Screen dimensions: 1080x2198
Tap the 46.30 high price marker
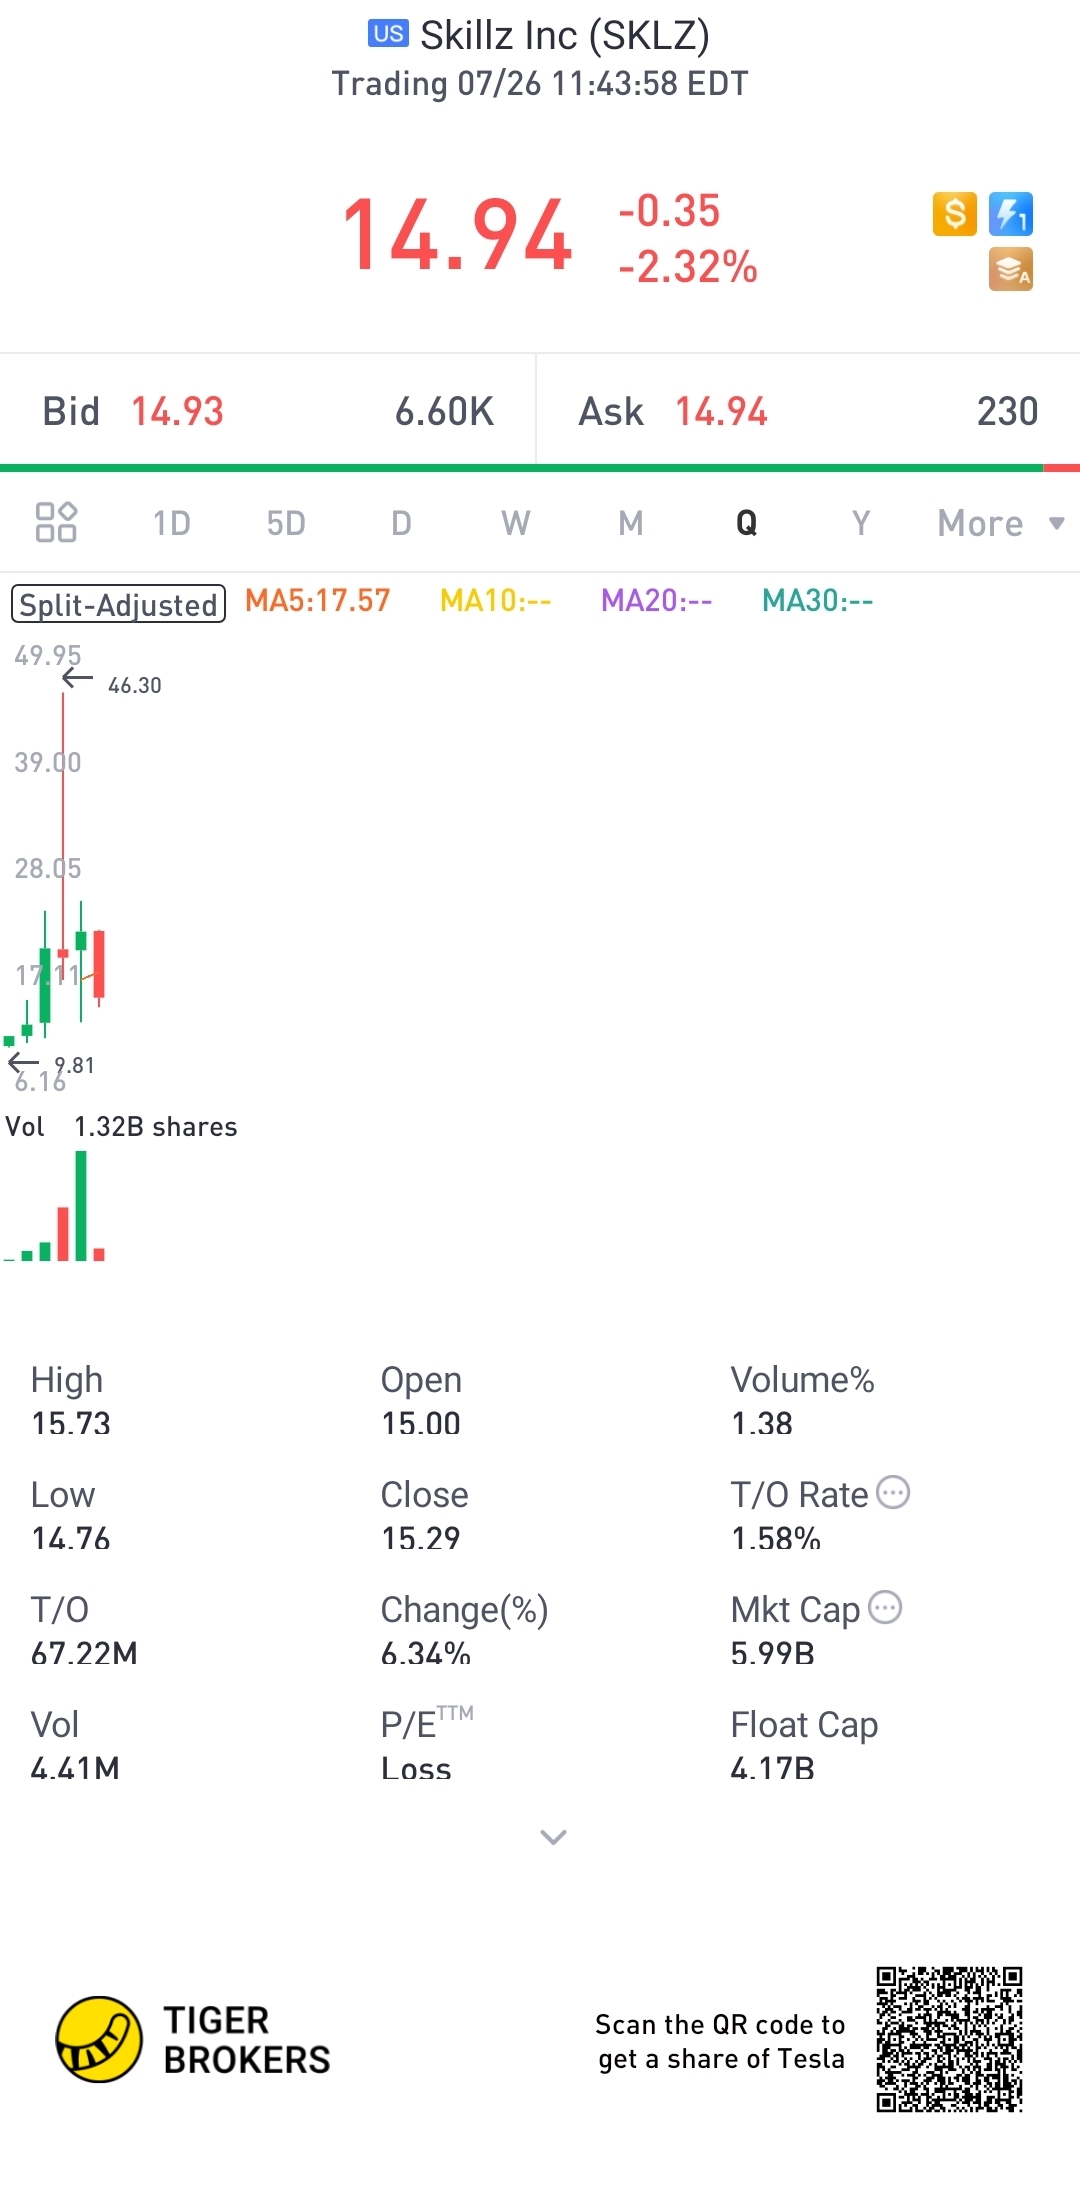tap(134, 685)
